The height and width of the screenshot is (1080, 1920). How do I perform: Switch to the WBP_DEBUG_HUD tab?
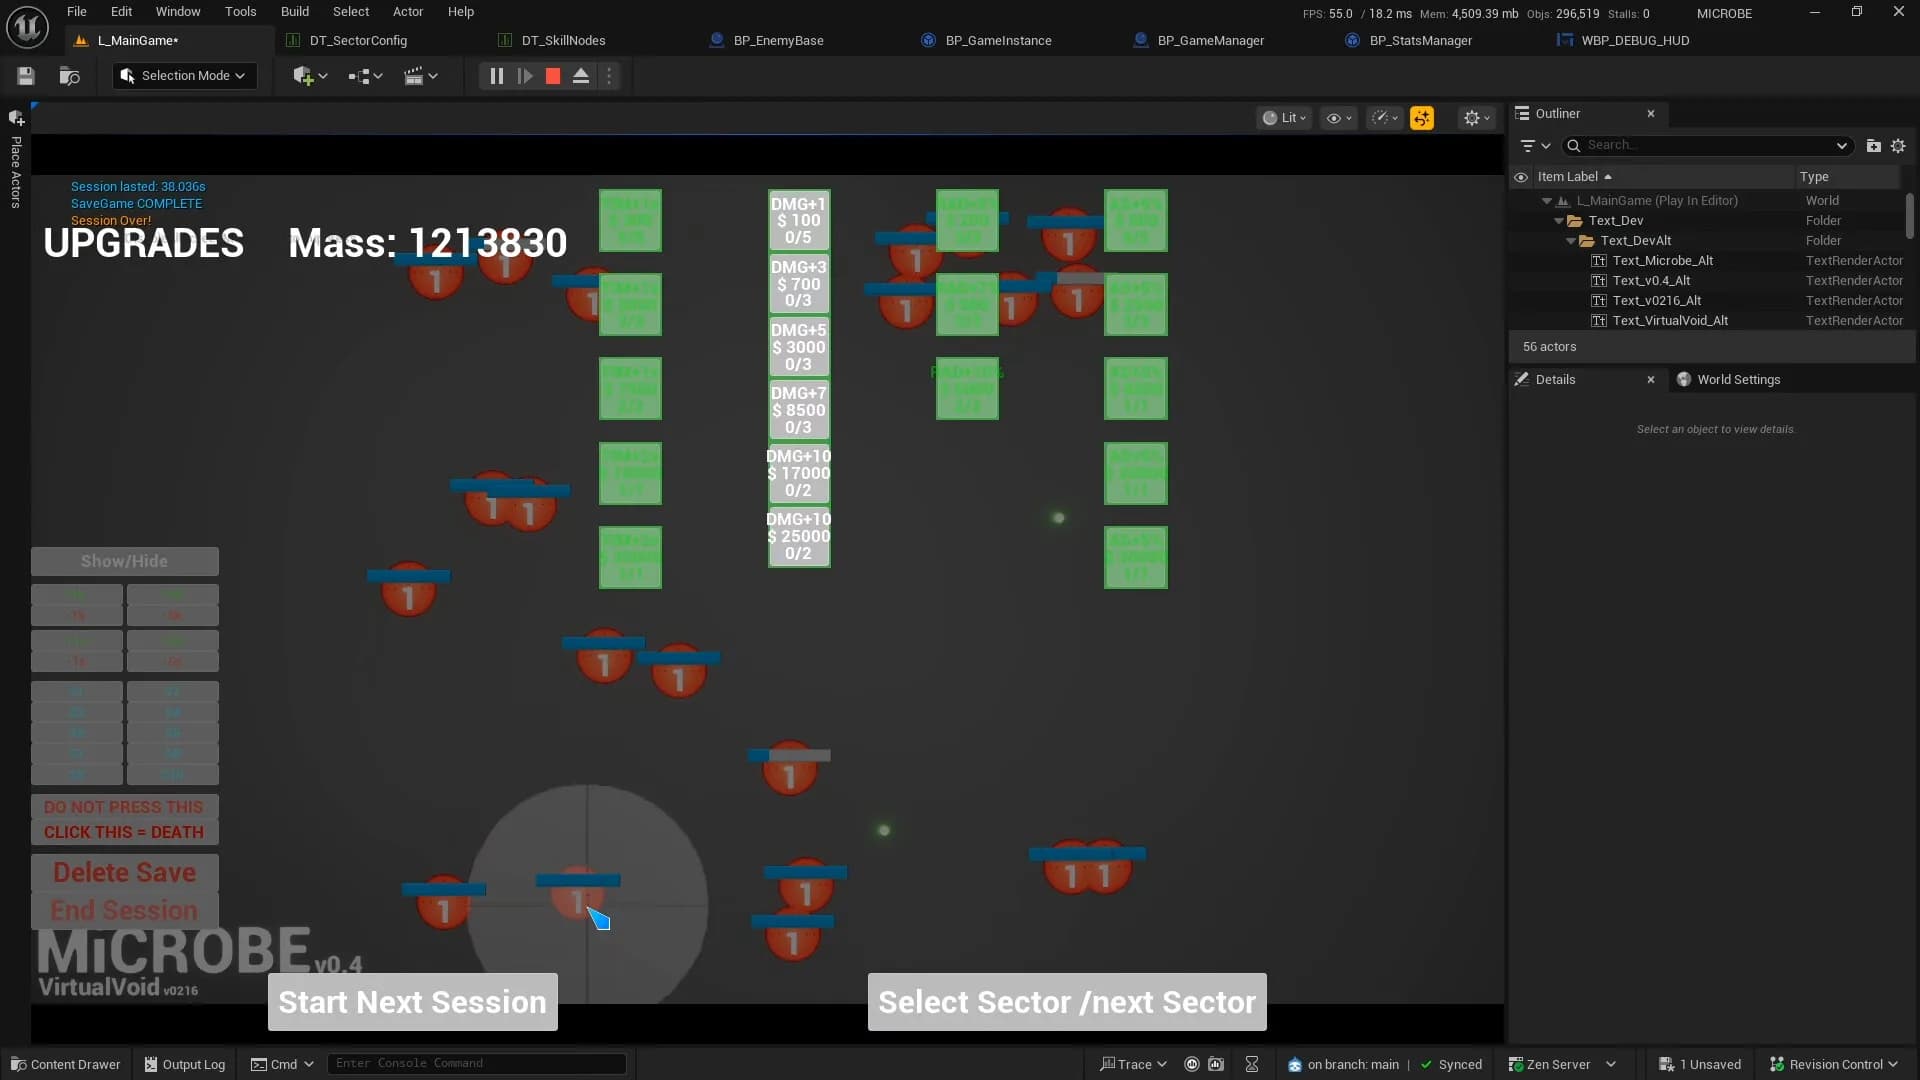[1634, 41]
